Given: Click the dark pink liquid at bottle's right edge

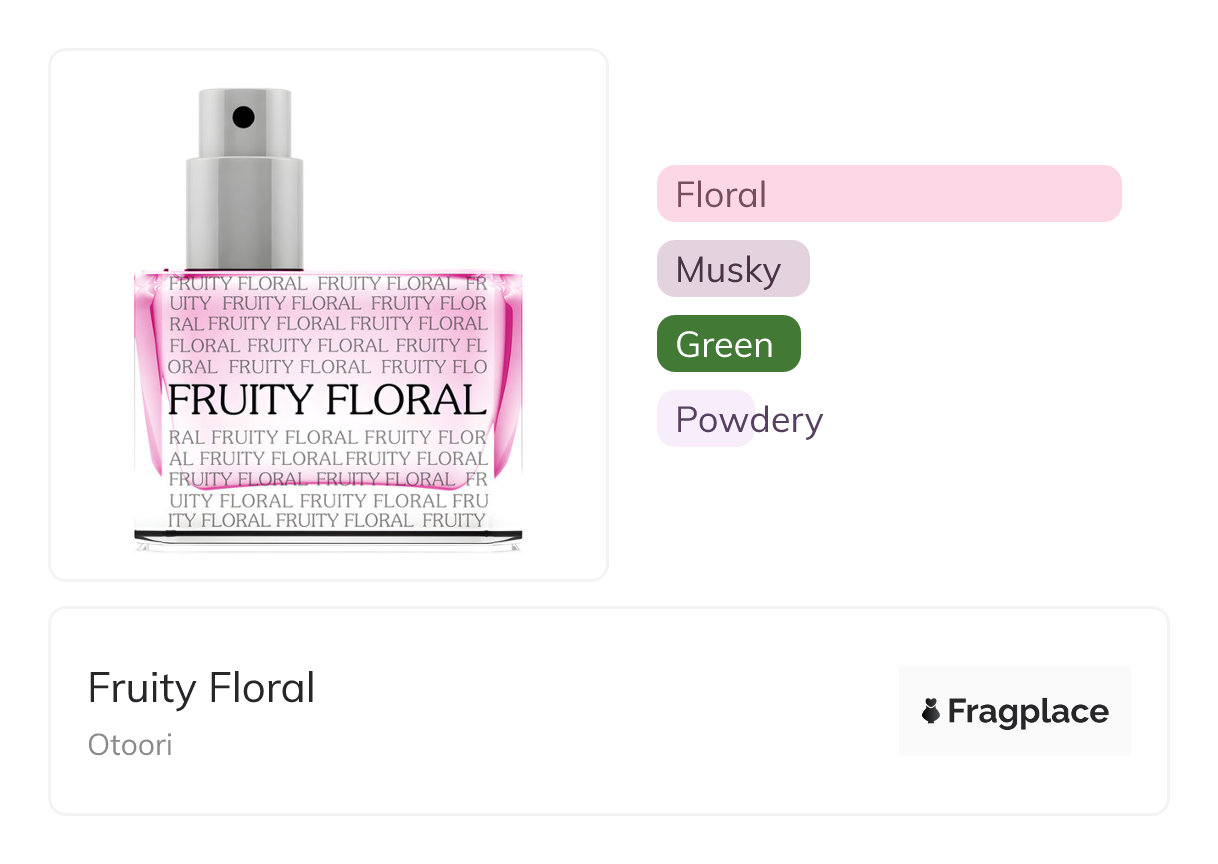Looking at the screenshot, I should click(509, 370).
